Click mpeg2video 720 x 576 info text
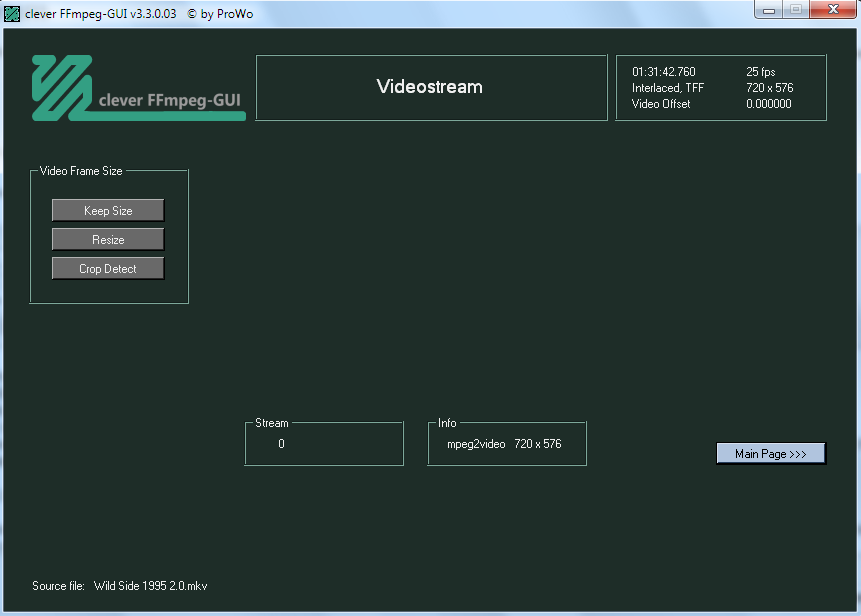Image resolution: width=861 pixels, height=616 pixels. (x=504, y=444)
